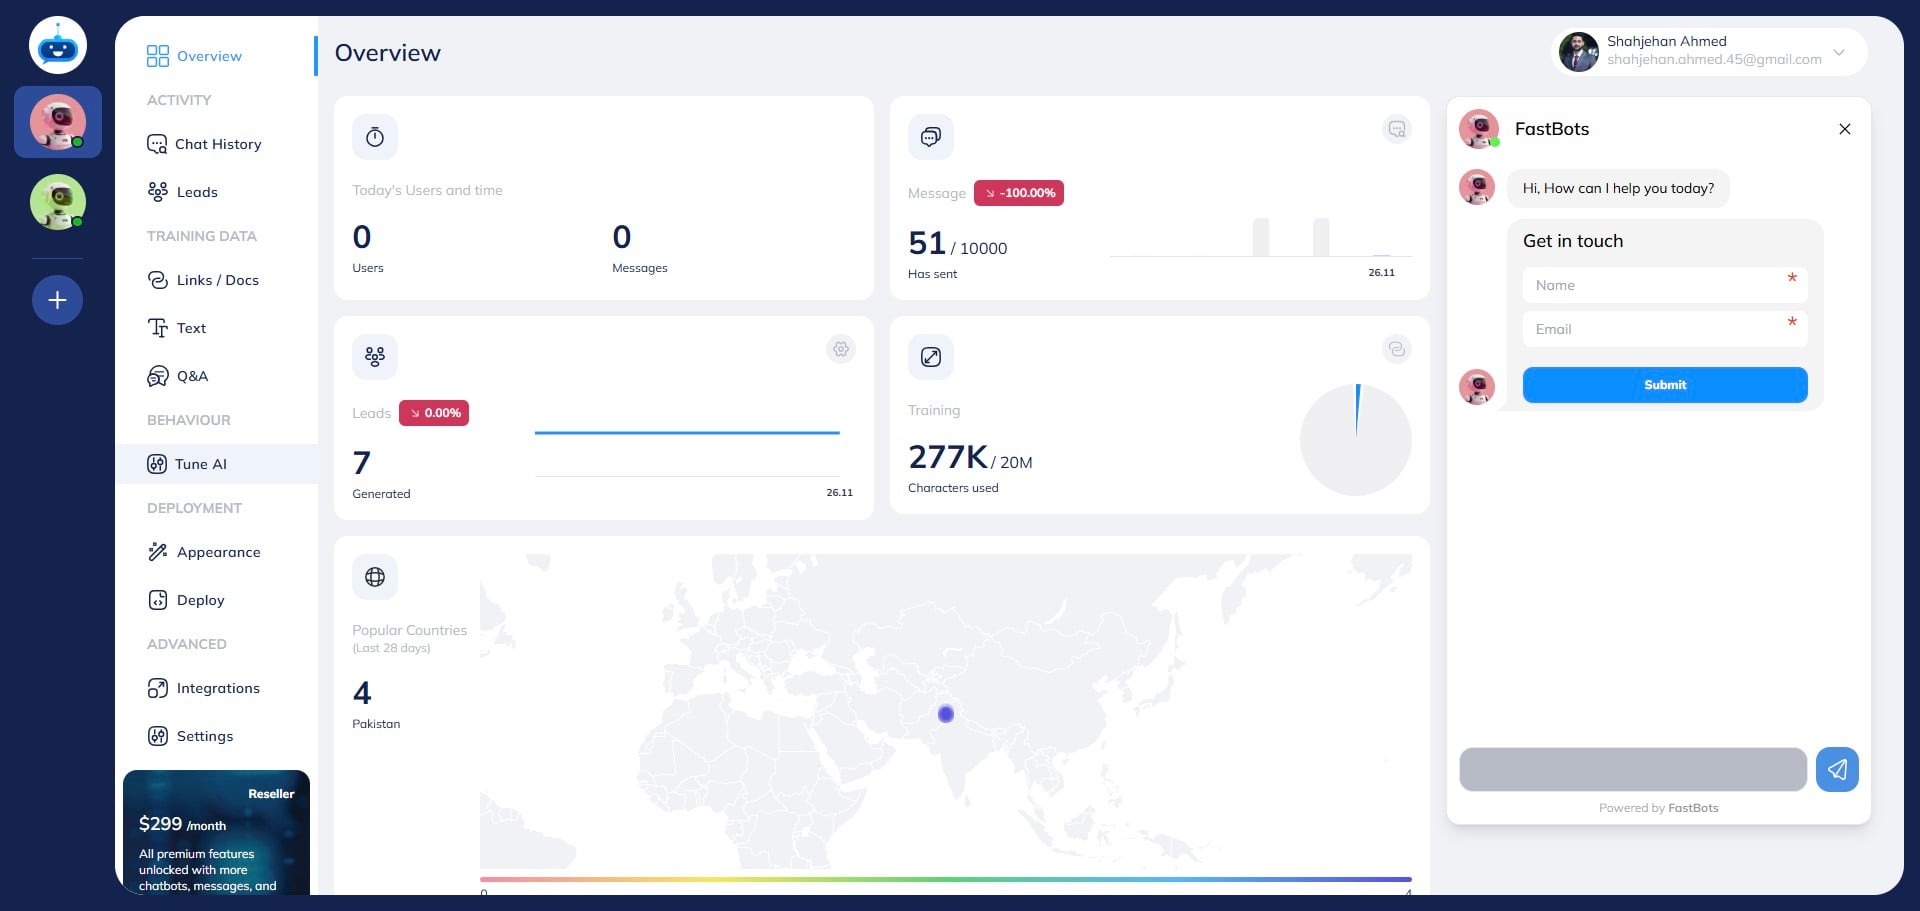Select the pink robot chatbot avatar
1920x911 pixels.
57,122
